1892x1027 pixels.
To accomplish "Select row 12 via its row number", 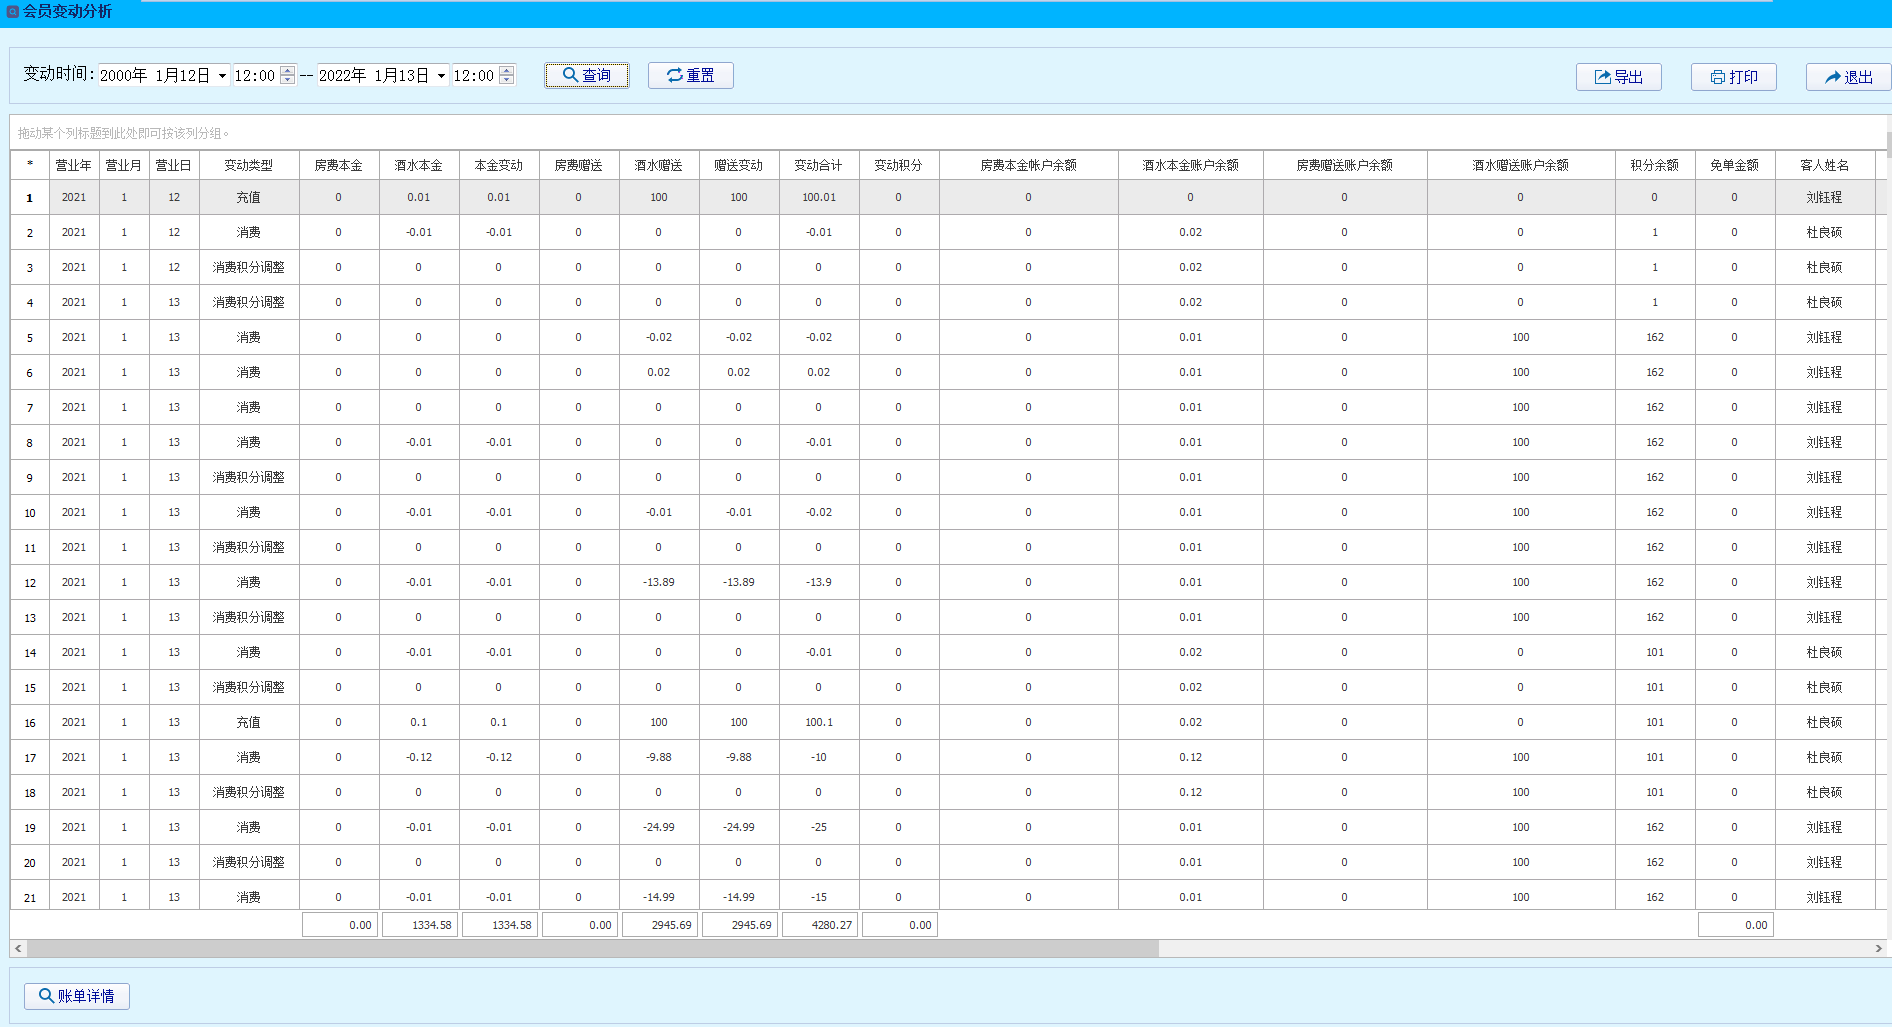I will pyautogui.click(x=30, y=582).
